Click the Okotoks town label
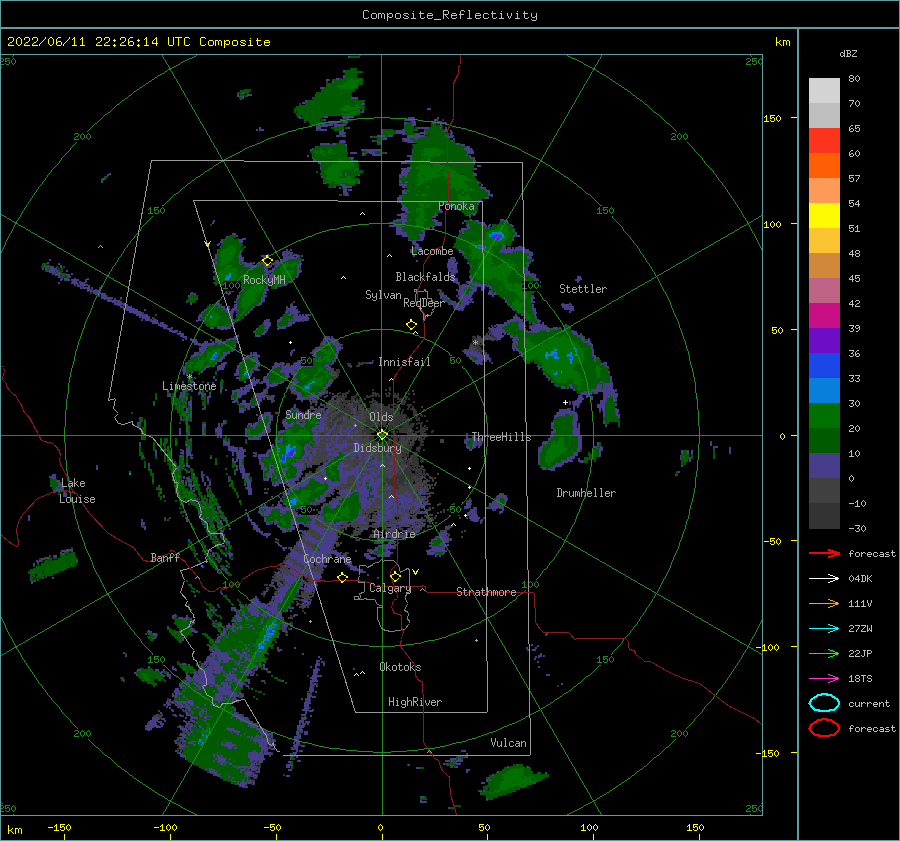900x841 pixels. click(400, 667)
